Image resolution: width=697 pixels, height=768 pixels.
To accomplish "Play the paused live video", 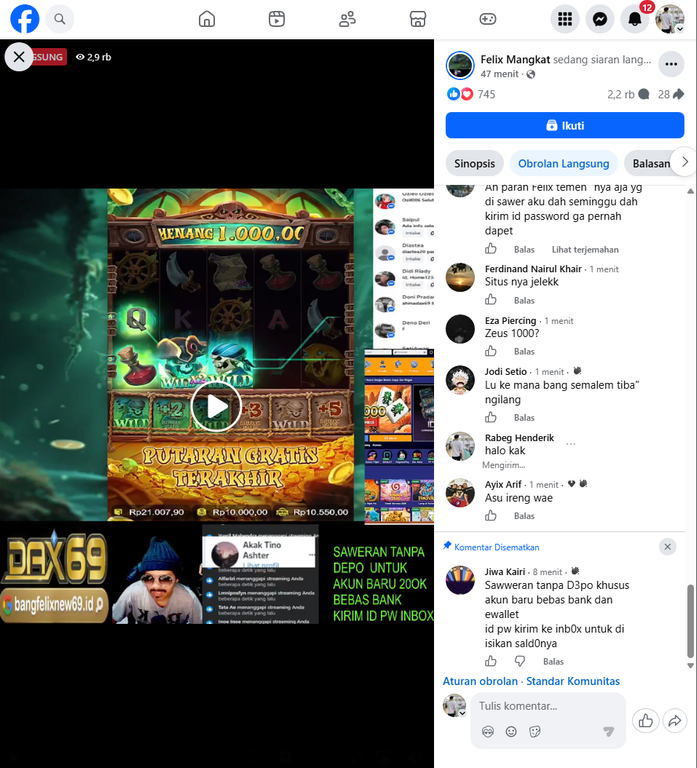I will point(216,407).
